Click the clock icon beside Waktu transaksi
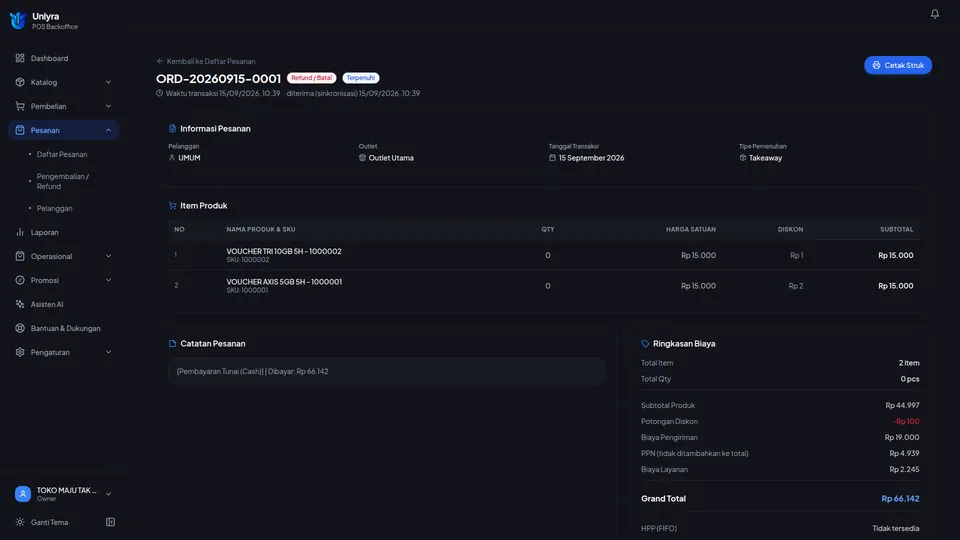960x540 pixels. [159, 93]
